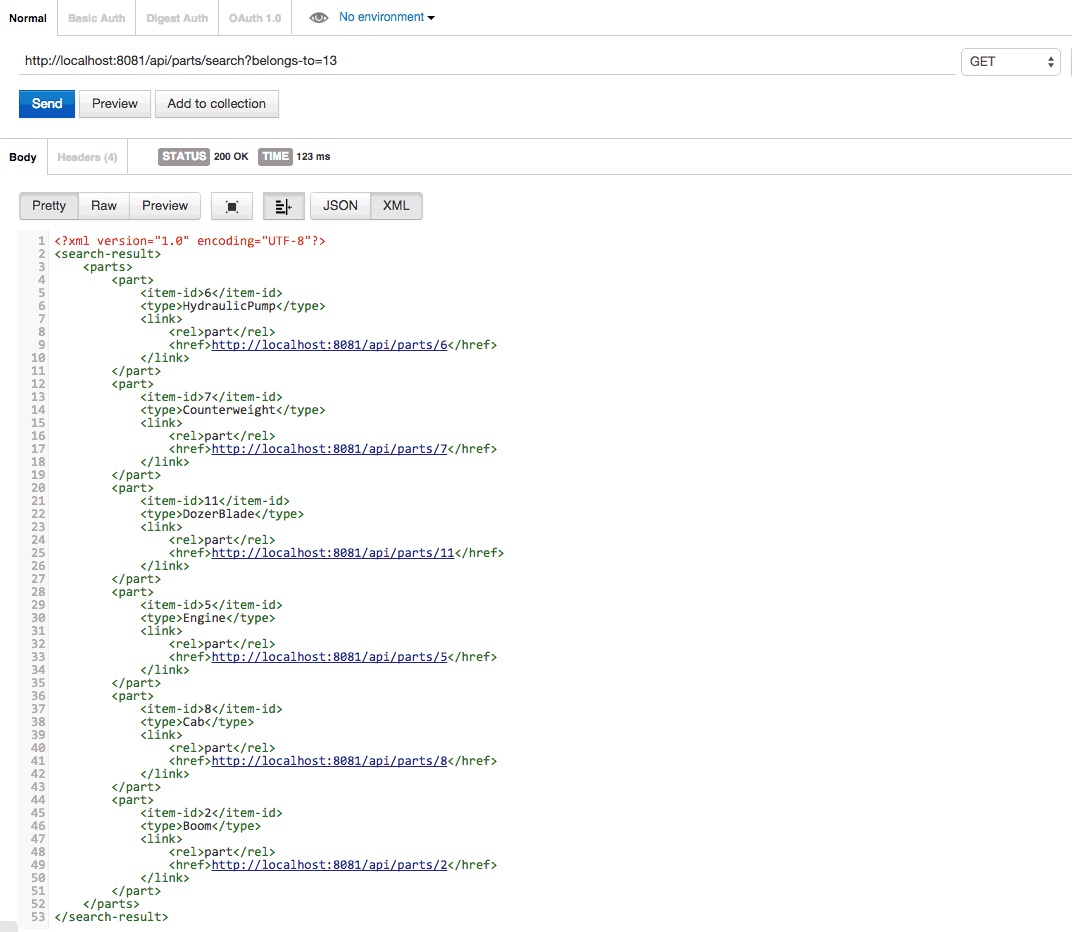Click the request URL input field
1072x932 pixels.
(485, 61)
